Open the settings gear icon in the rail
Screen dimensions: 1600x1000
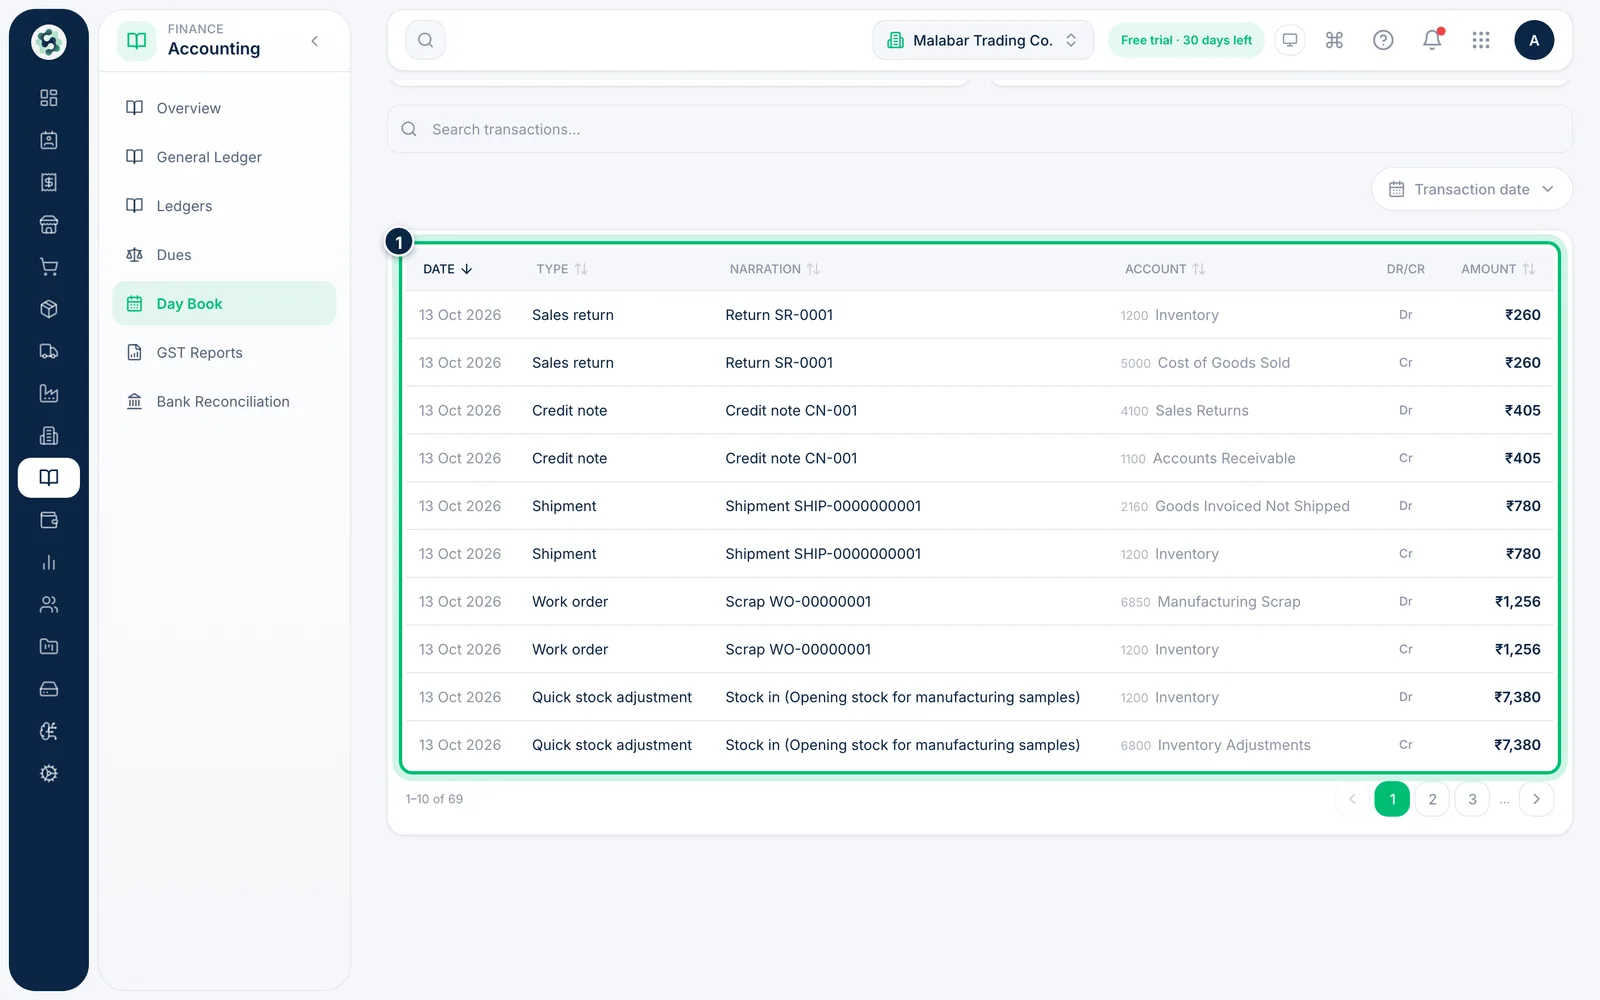48,774
